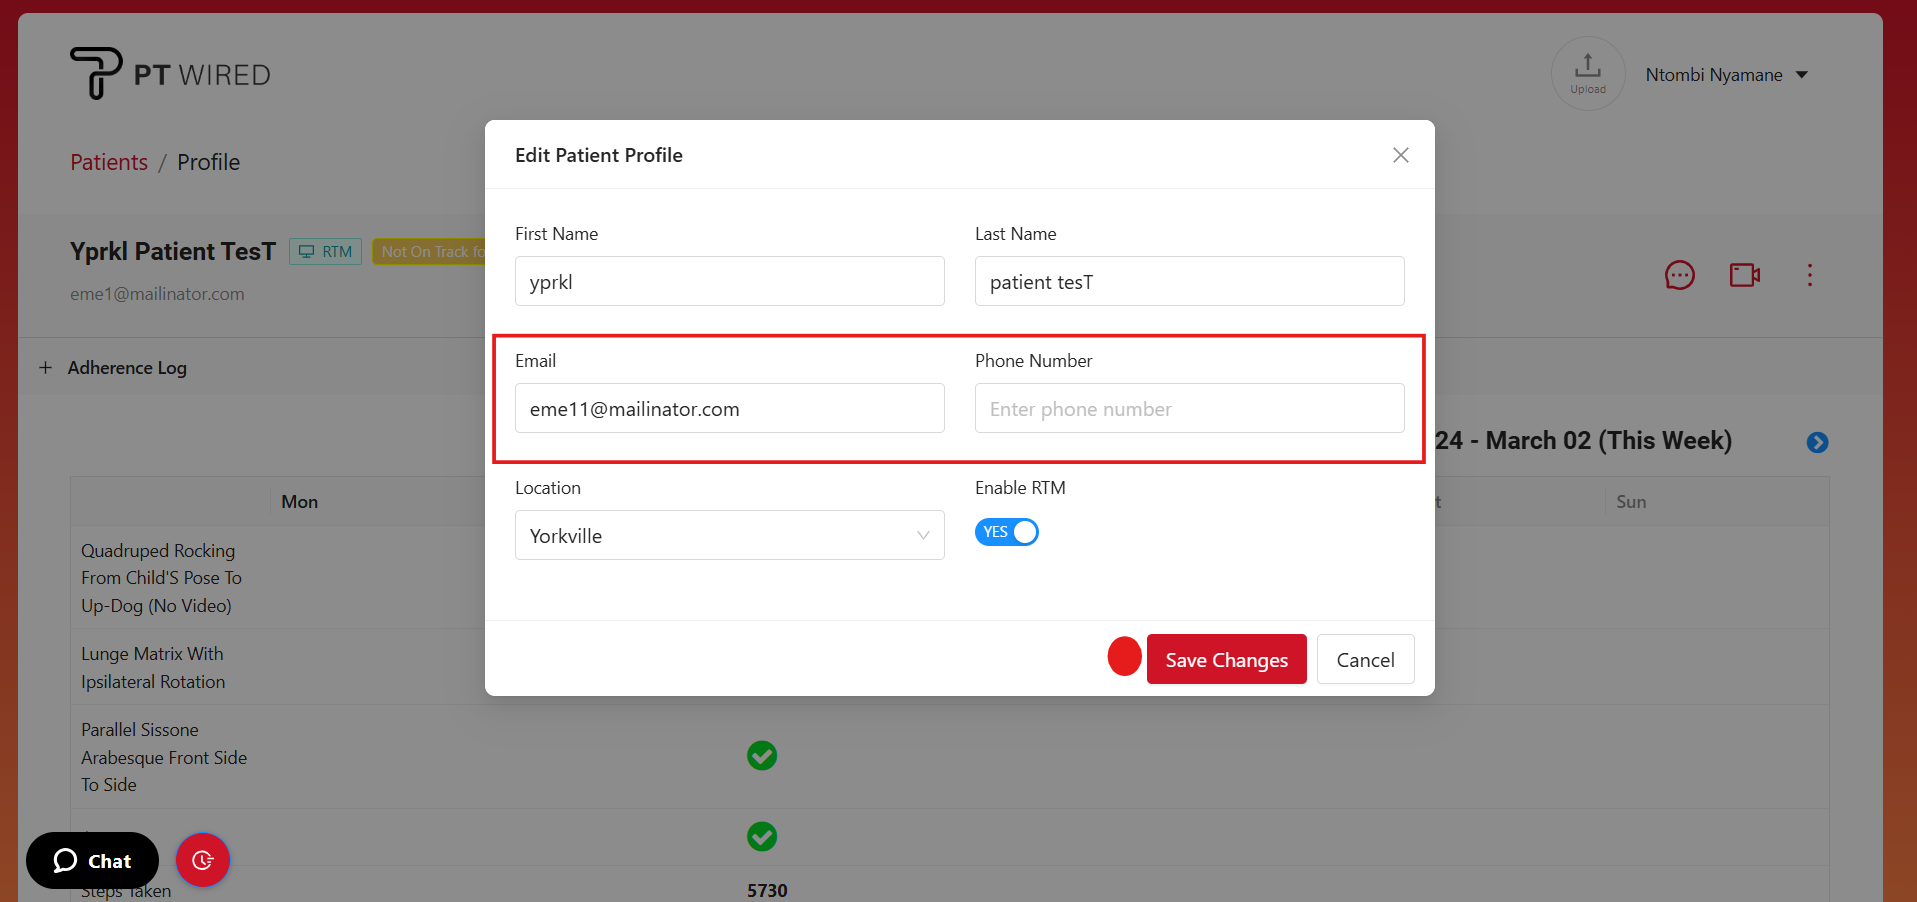Toggle the Enable RTM switch
Viewport: 1917px width, 902px height.
coord(1006,532)
